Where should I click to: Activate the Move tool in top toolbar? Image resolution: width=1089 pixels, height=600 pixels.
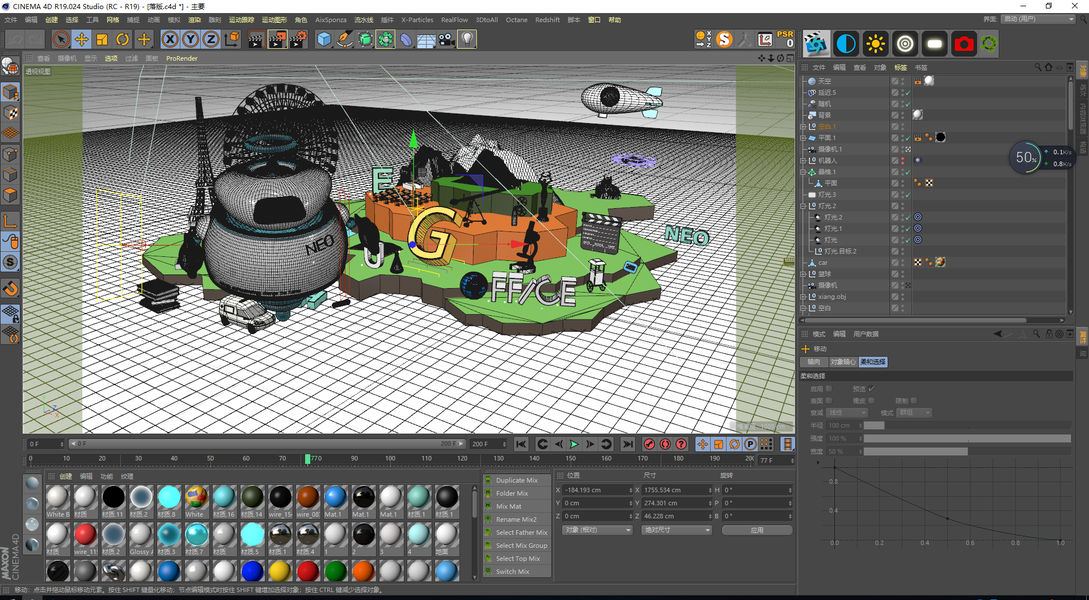(81, 39)
